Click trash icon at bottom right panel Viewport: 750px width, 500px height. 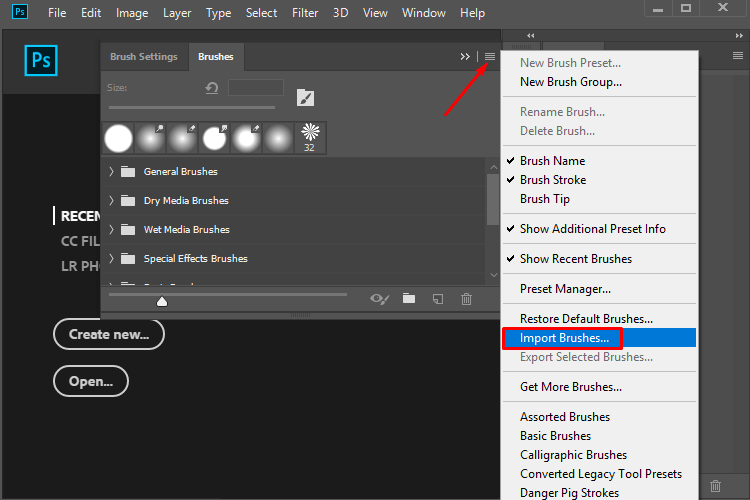[x=716, y=486]
